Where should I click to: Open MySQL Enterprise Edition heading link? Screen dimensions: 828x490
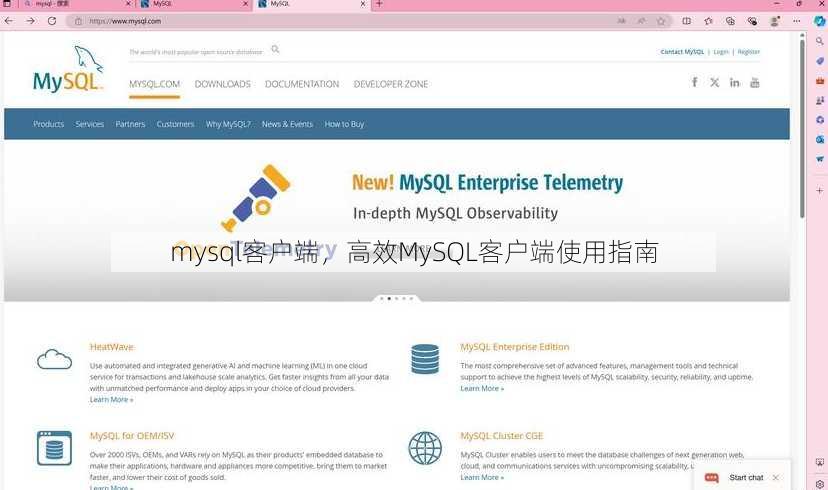point(515,347)
